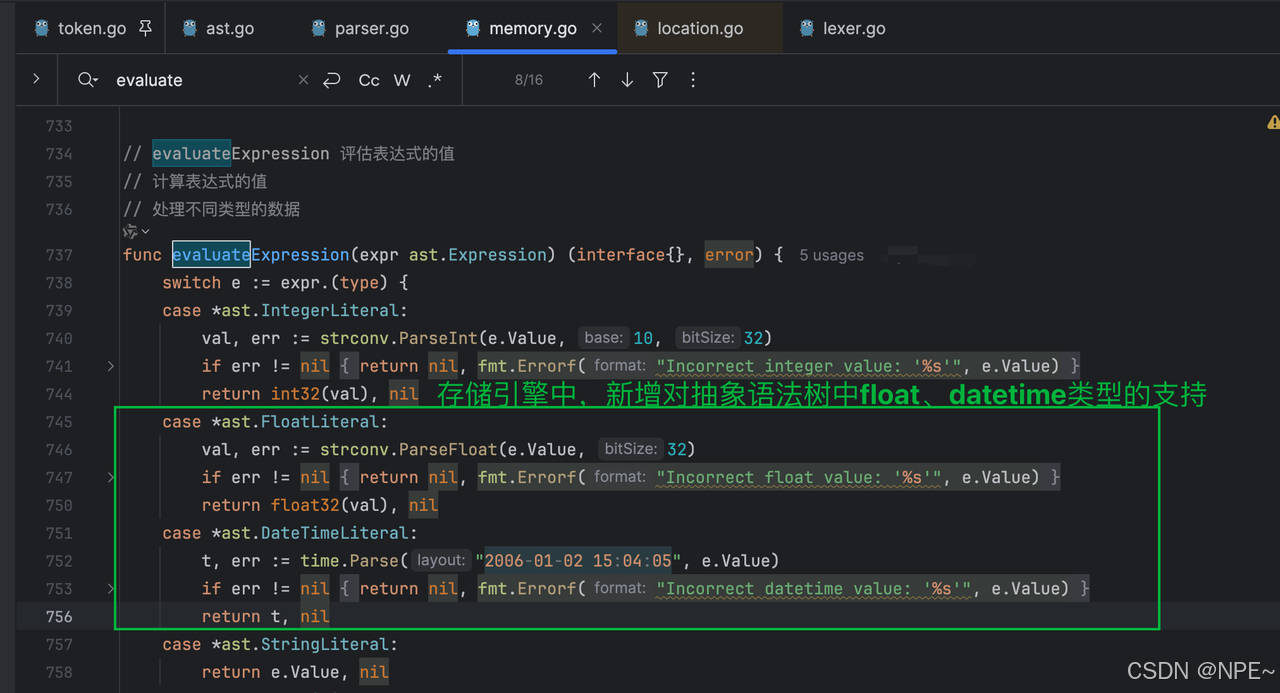Click the new line icon in search
Screen dimensions: 1280x693
point(332,80)
